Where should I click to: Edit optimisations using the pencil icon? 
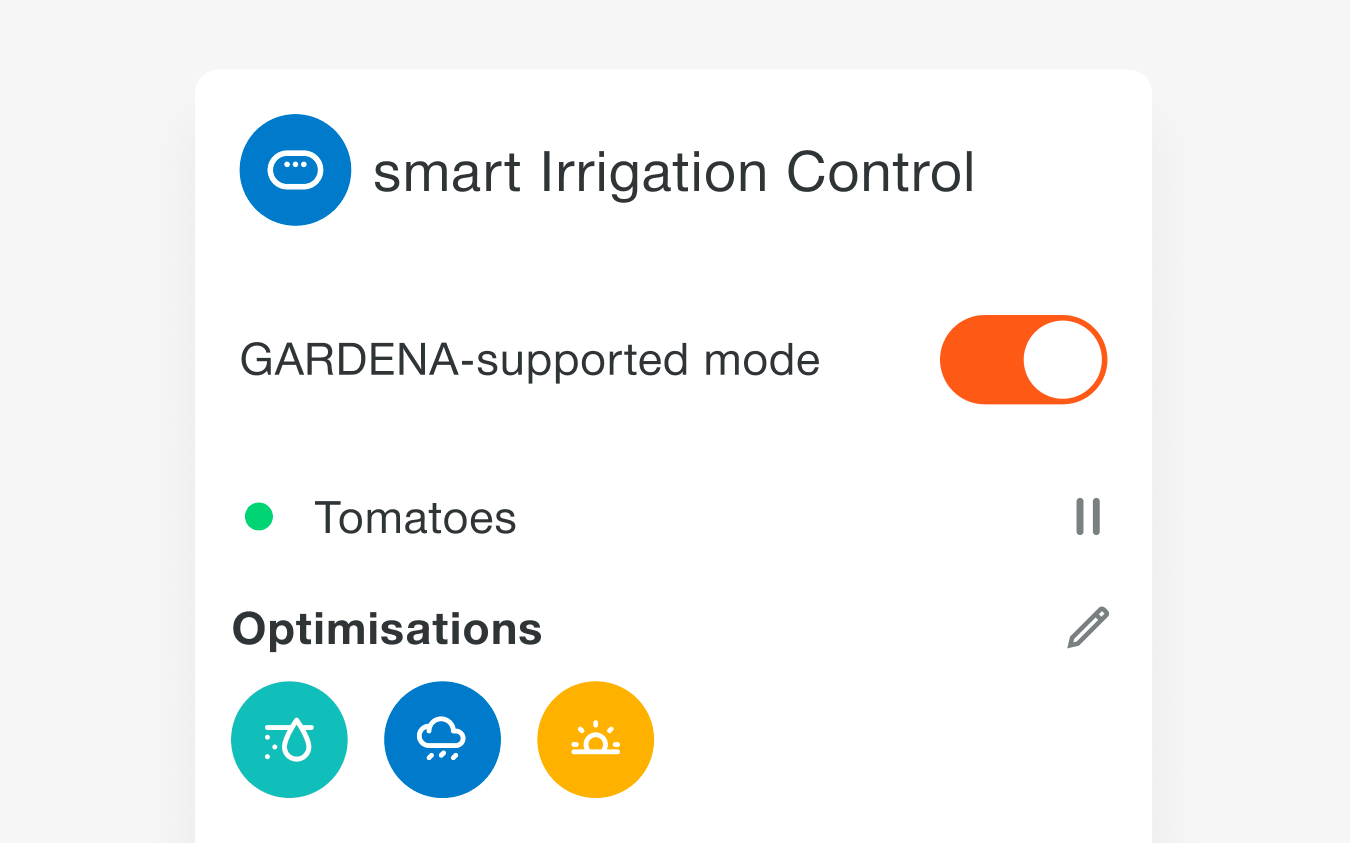click(x=1088, y=628)
